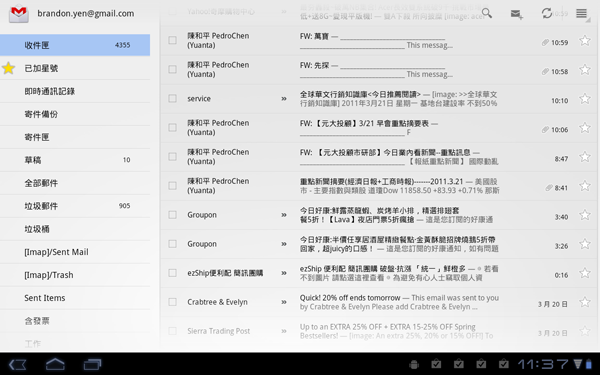The height and width of the screenshot is (375, 600).
Task: Star the 10:59 FW: 萬寶 email
Action: (585, 40)
